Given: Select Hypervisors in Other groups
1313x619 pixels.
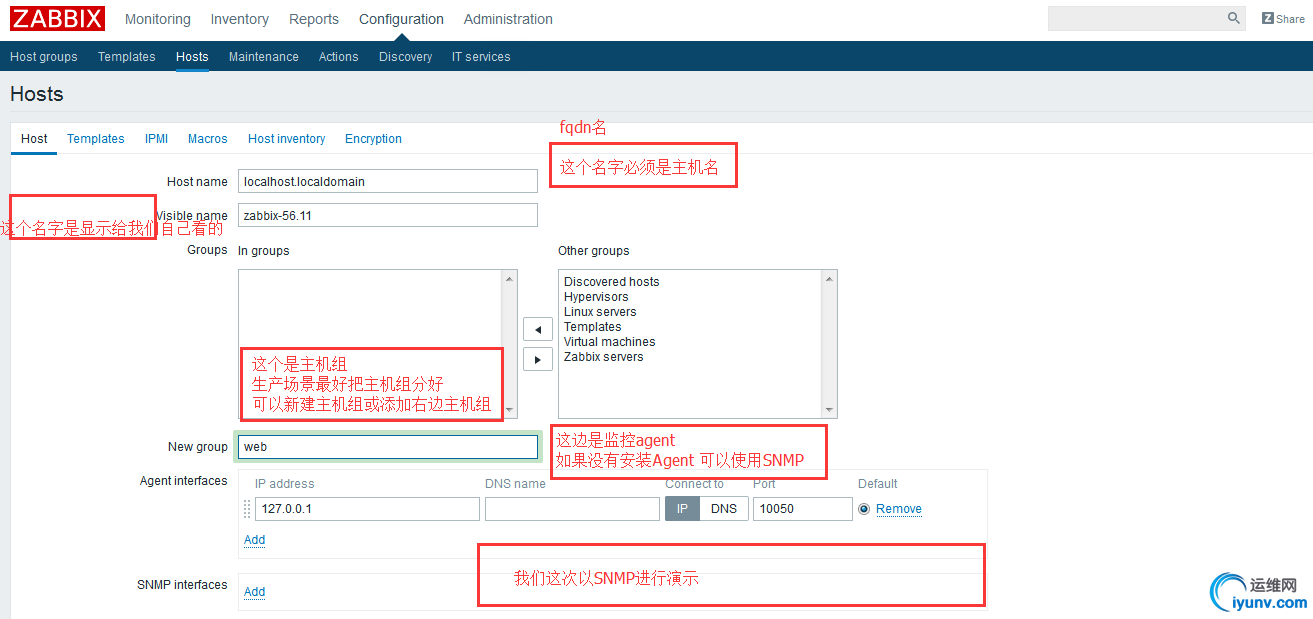Looking at the screenshot, I should pyautogui.click(x=596, y=297).
